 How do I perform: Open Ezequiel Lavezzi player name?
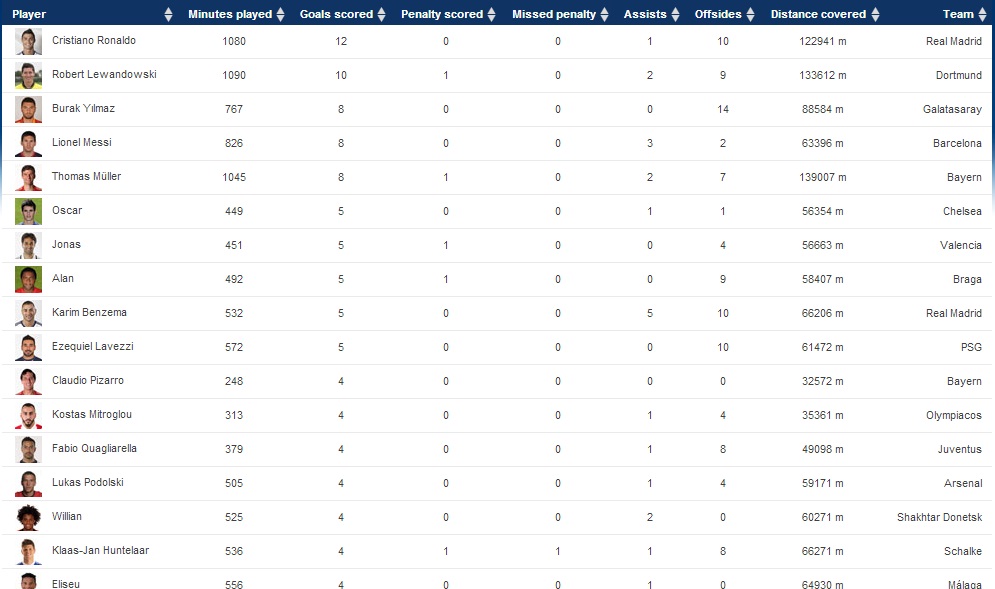pyautogui.click(x=93, y=347)
